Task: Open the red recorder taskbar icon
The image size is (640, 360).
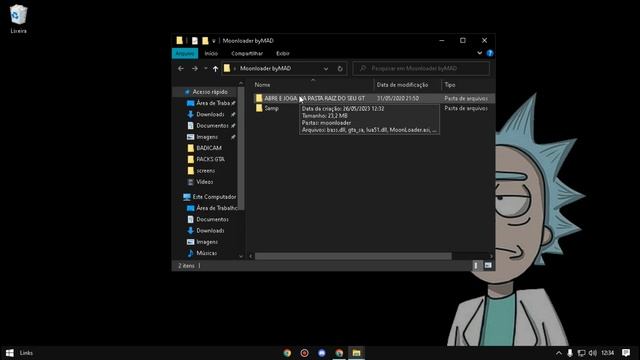Action: (304, 353)
